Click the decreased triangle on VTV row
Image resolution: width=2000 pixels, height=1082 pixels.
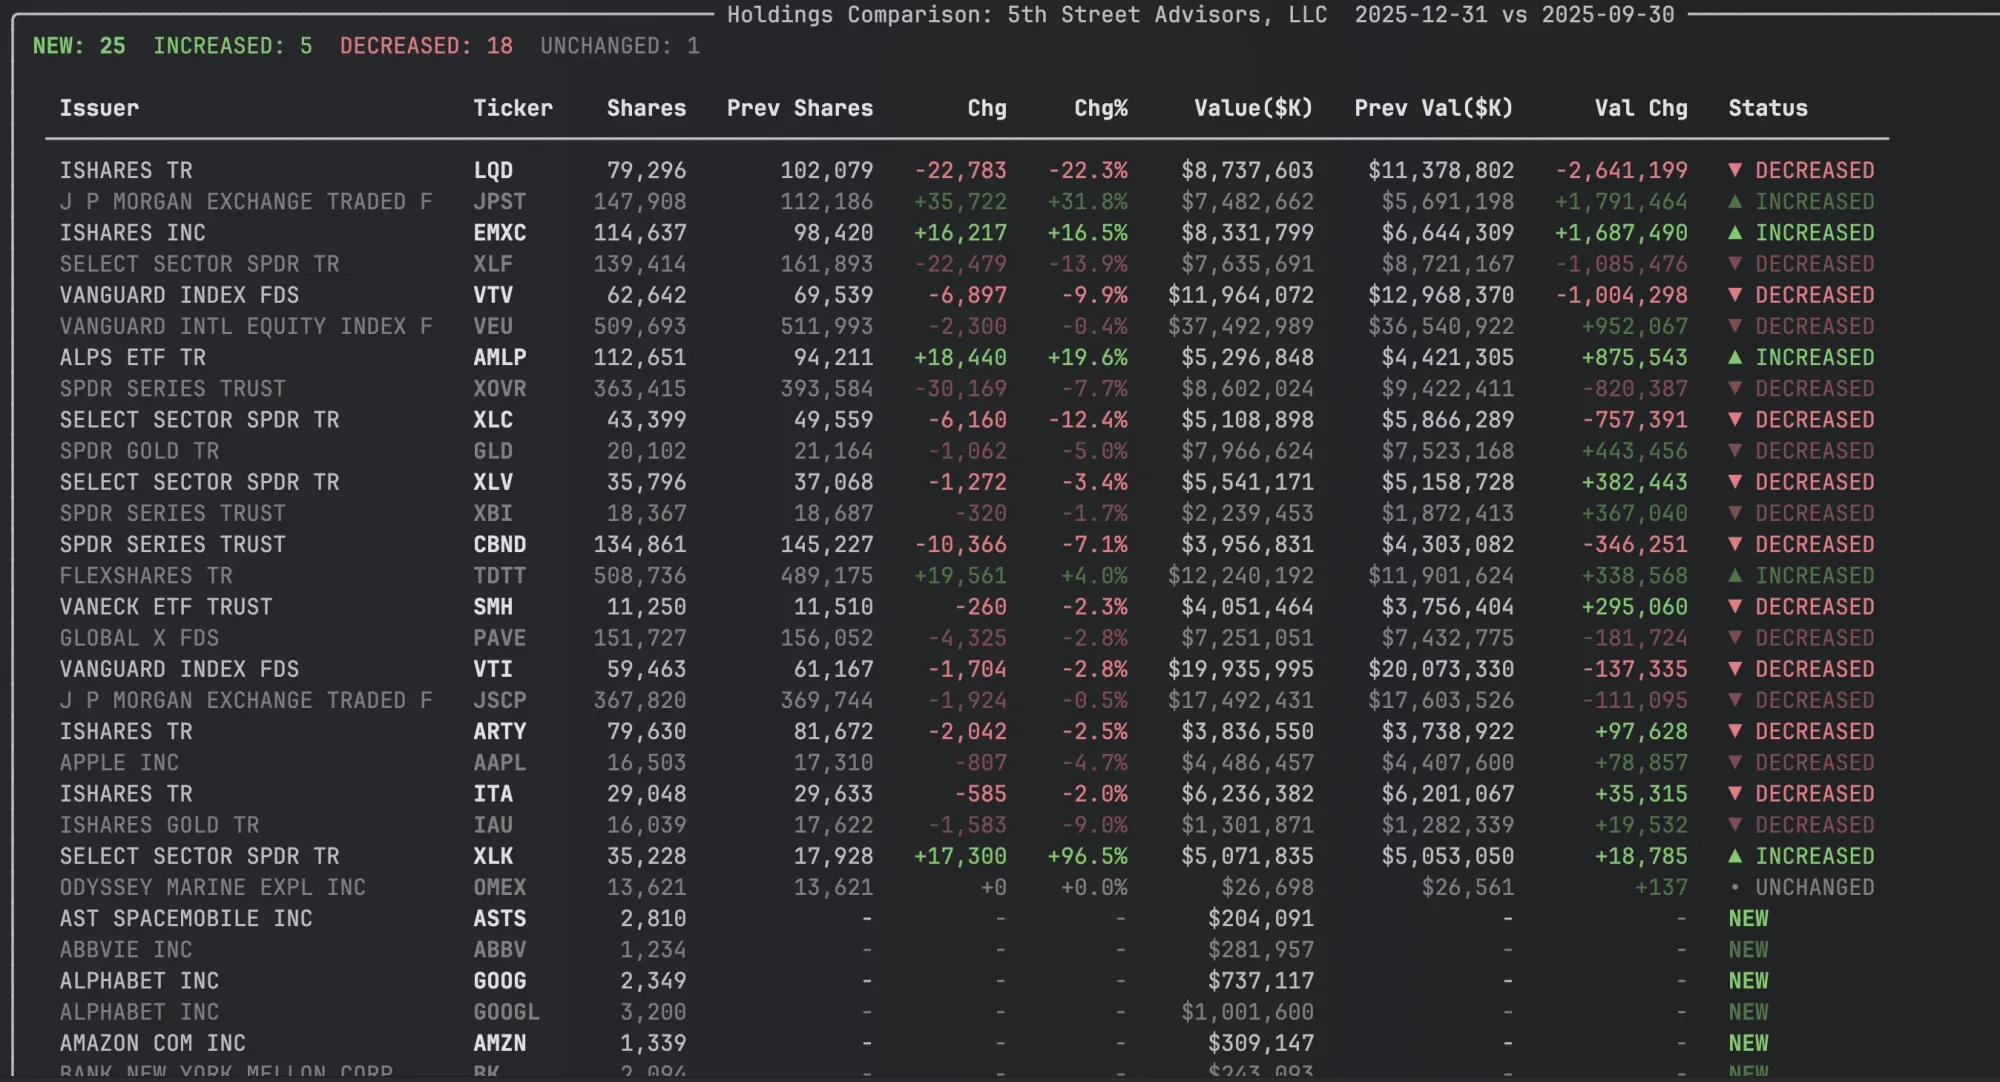click(x=1735, y=295)
